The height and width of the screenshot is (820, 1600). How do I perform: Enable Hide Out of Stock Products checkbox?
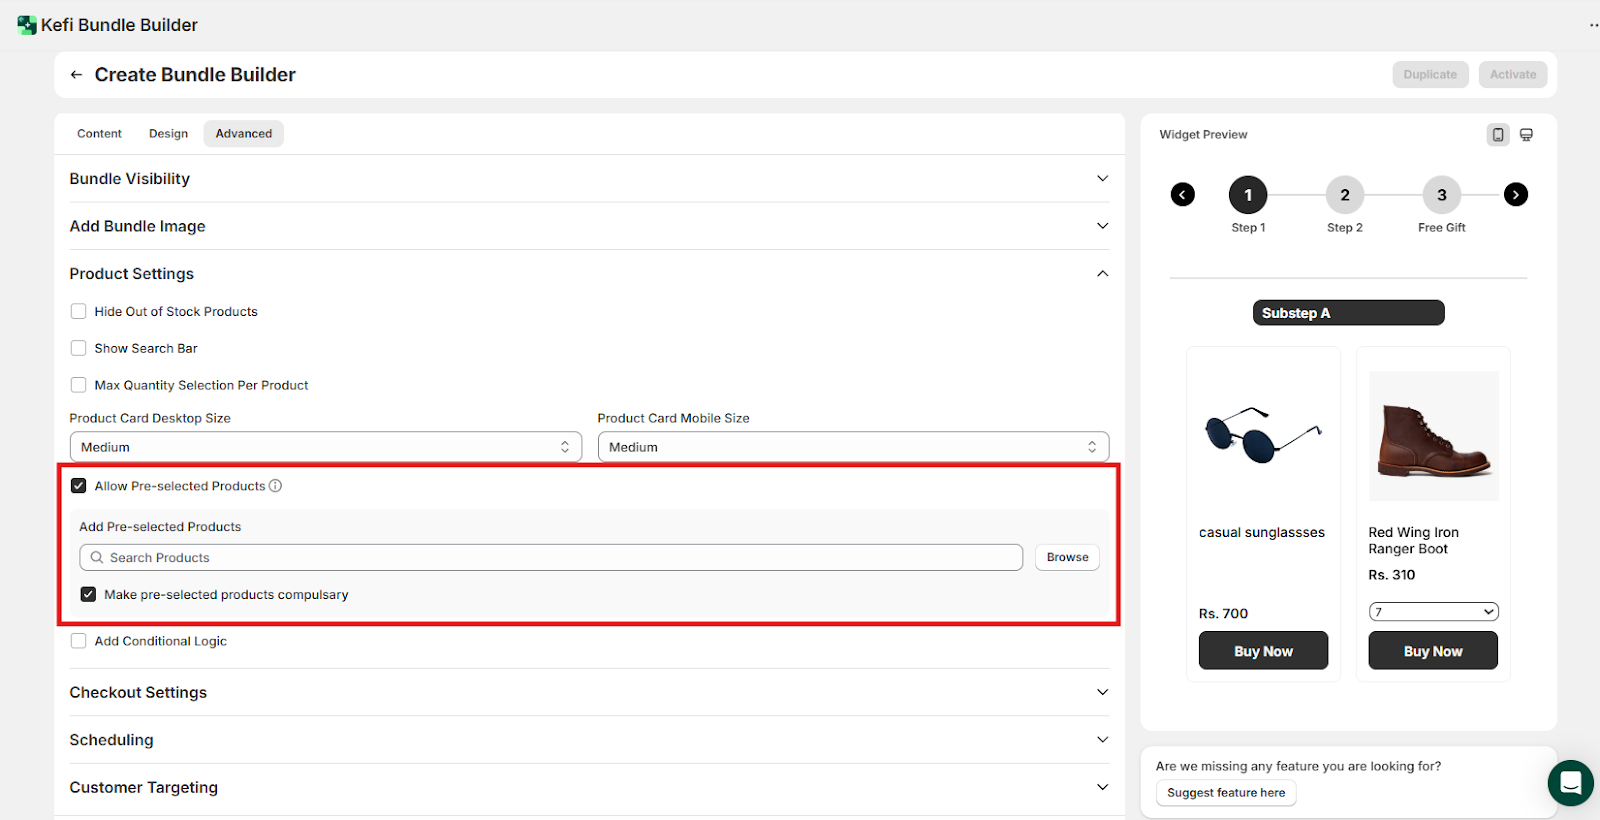coord(78,312)
